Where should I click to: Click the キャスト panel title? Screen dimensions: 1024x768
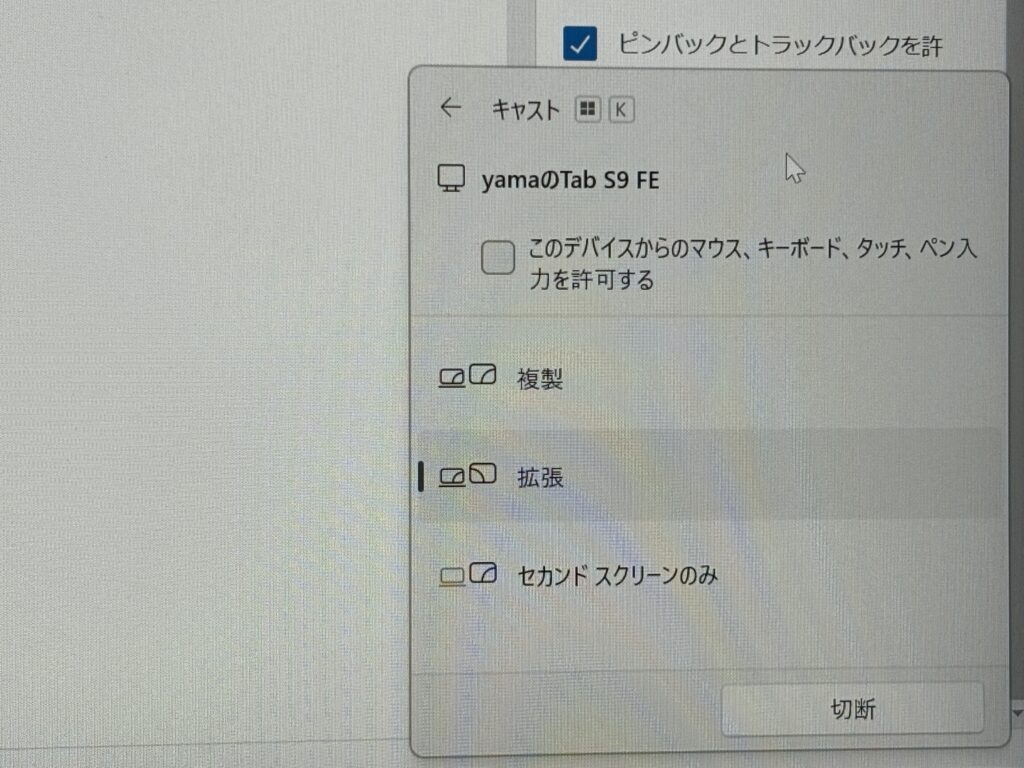tap(526, 109)
